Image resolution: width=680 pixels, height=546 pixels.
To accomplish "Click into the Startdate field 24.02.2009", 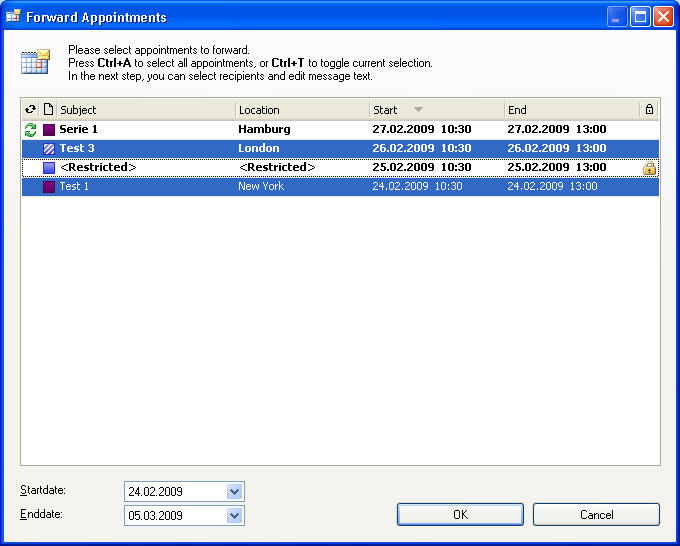I will [174, 492].
